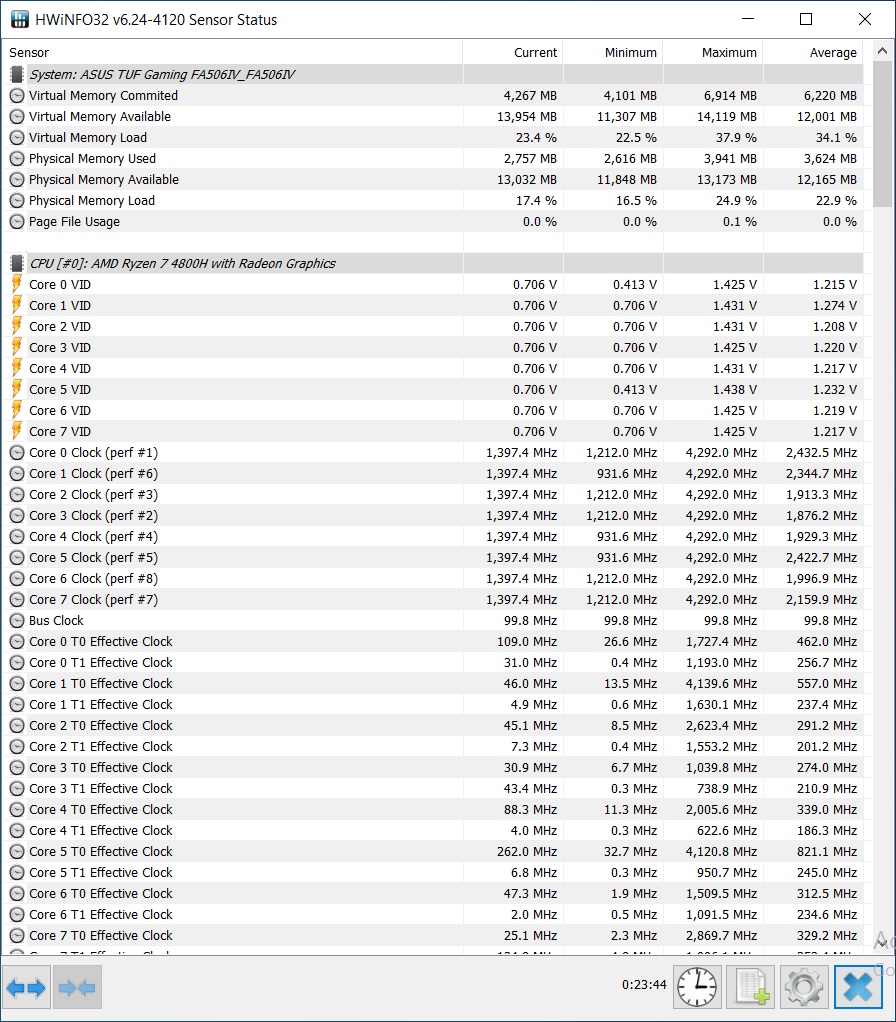Image resolution: width=896 pixels, height=1022 pixels.
Task: Select Core 3 Clock (perf #2) row
Action: tap(435, 516)
